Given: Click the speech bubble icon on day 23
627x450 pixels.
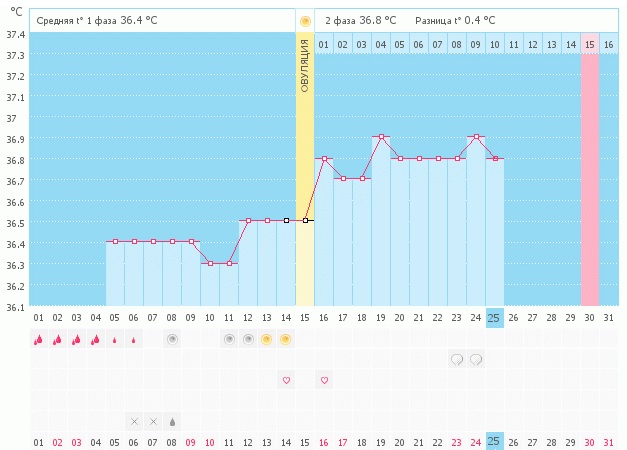Looking at the screenshot, I should (457, 359).
